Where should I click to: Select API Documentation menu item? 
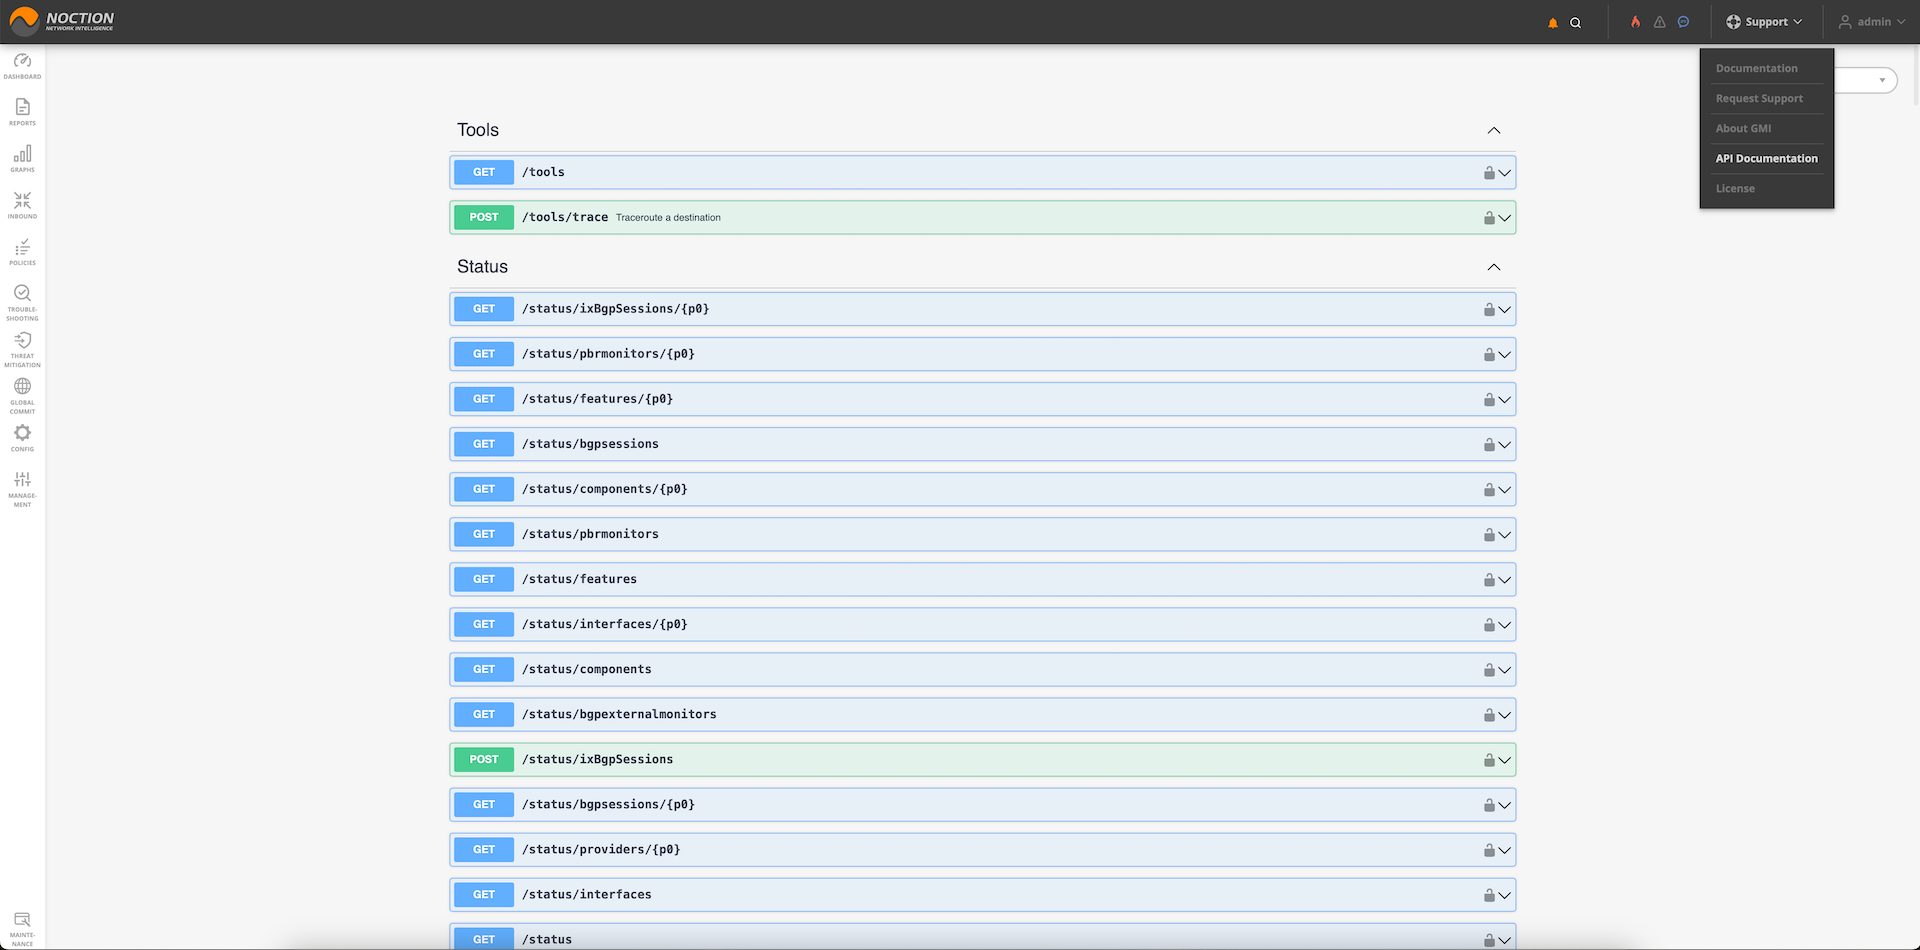[1767, 158]
